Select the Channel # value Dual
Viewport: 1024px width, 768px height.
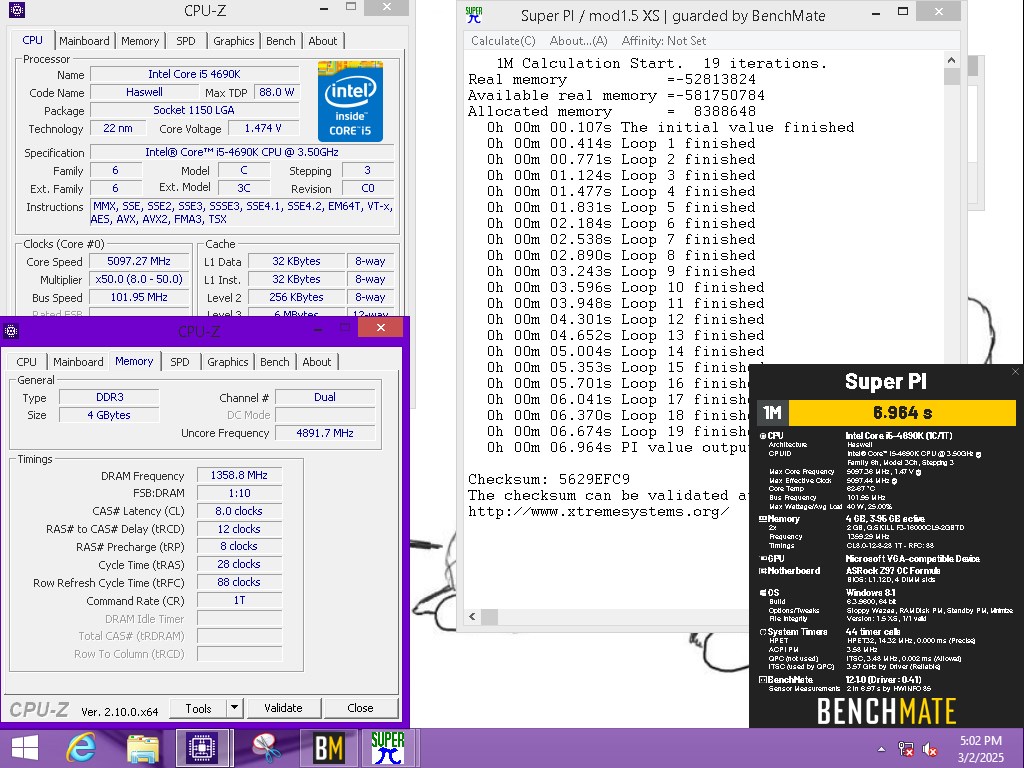(x=325, y=397)
